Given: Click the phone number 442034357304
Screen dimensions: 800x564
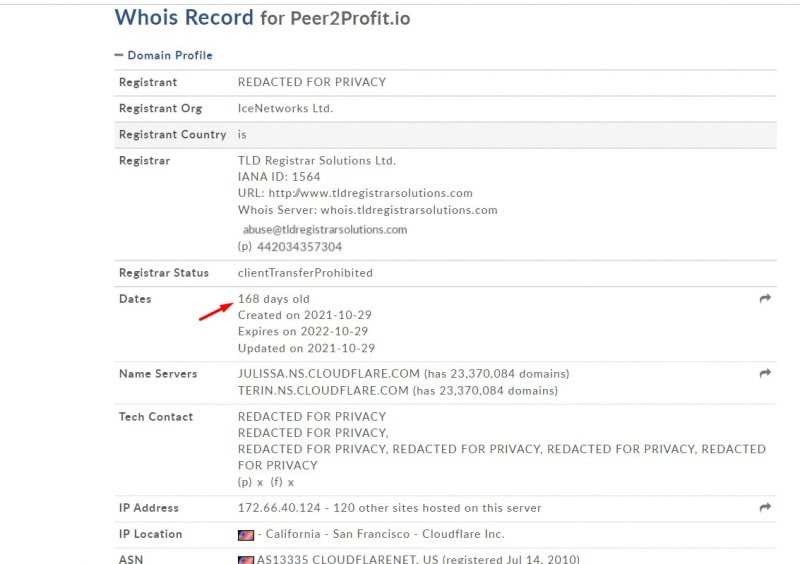Looking at the screenshot, I should click(x=299, y=247).
